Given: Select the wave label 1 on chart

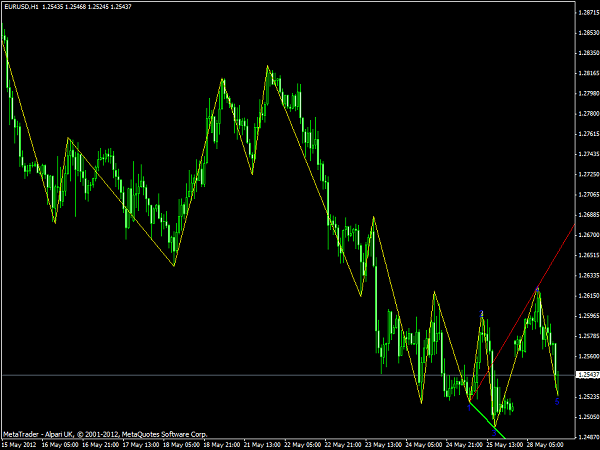Looking at the screenshot, I should point(469,409).
